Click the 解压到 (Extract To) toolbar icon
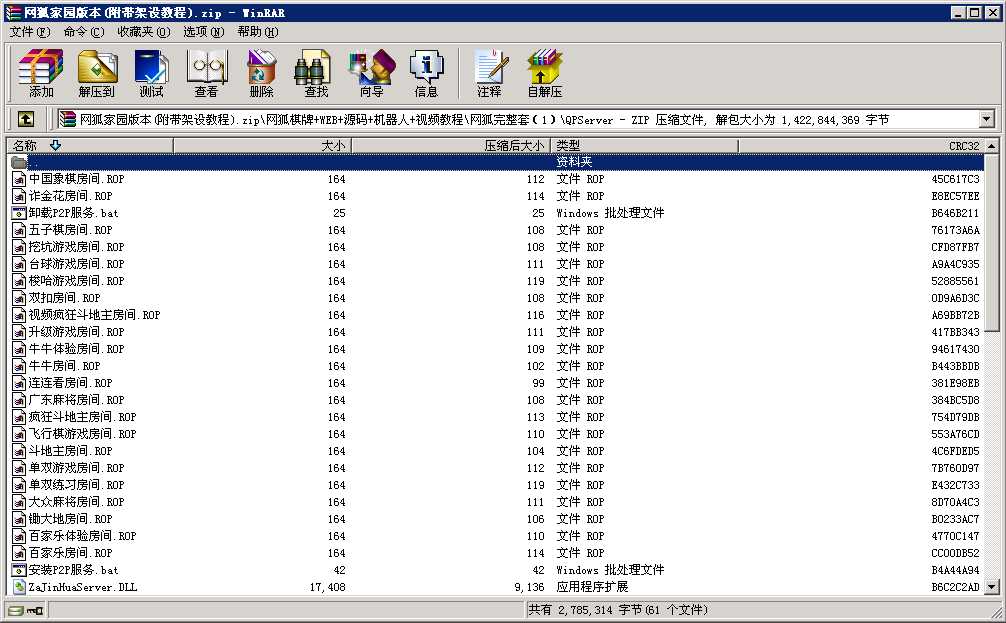Image resolution: width=1006 pixels, height=623 pixels. [96, 74]
